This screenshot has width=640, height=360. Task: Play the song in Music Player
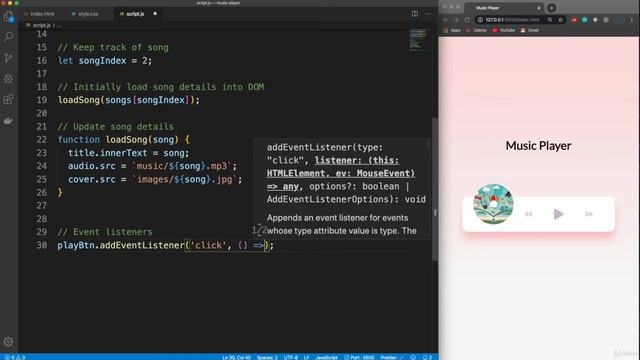point(558,214)
